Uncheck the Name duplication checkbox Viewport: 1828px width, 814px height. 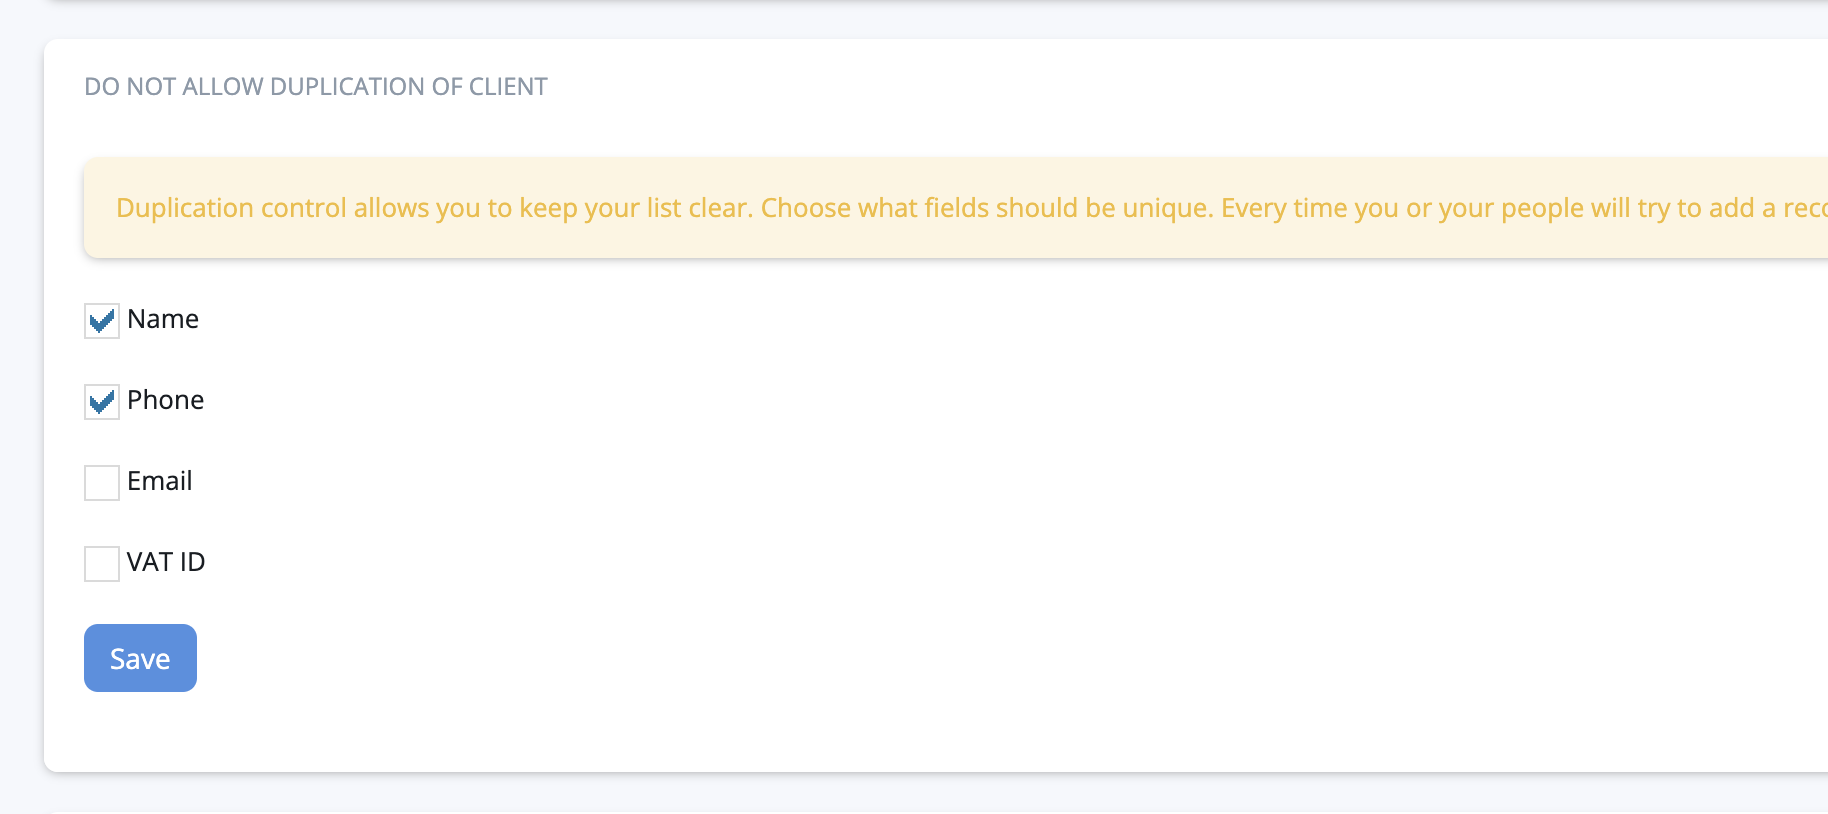coord(102,321)
